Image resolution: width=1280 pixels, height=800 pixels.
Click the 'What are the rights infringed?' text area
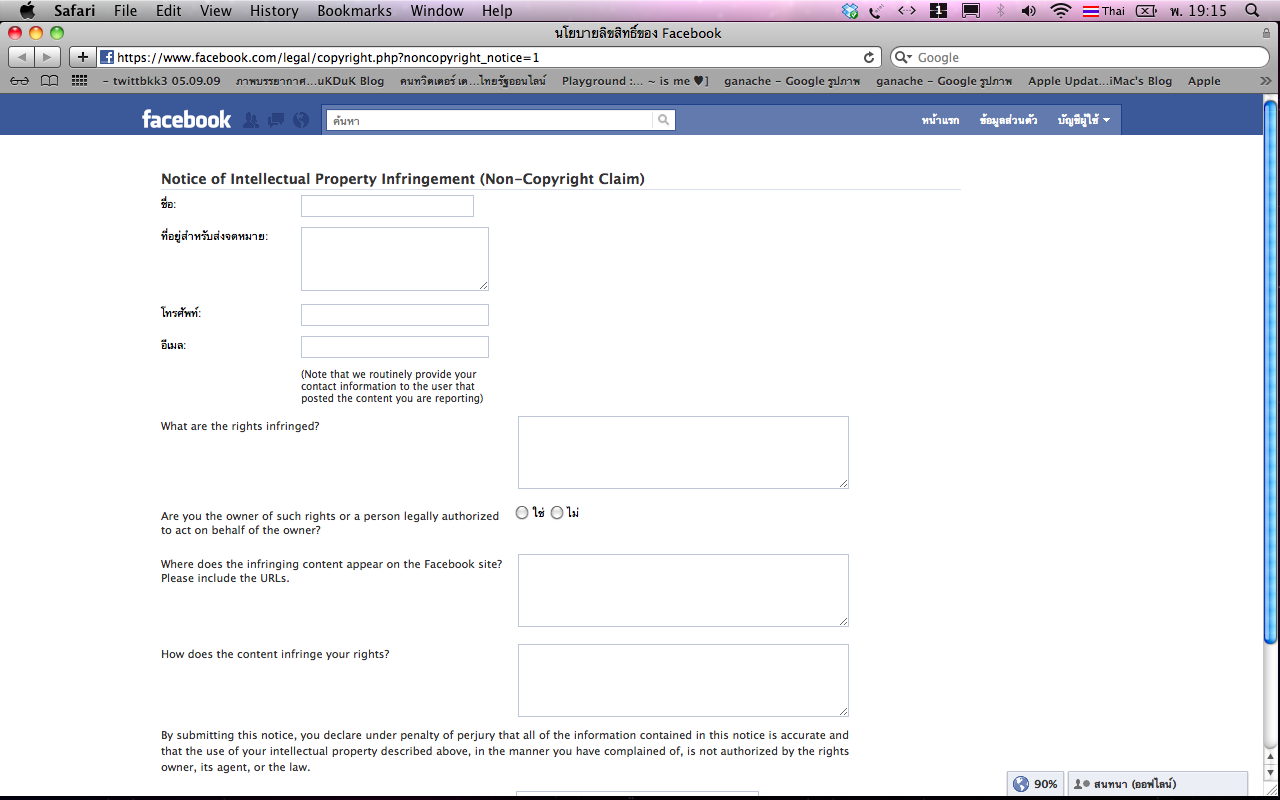coord(683,453)
